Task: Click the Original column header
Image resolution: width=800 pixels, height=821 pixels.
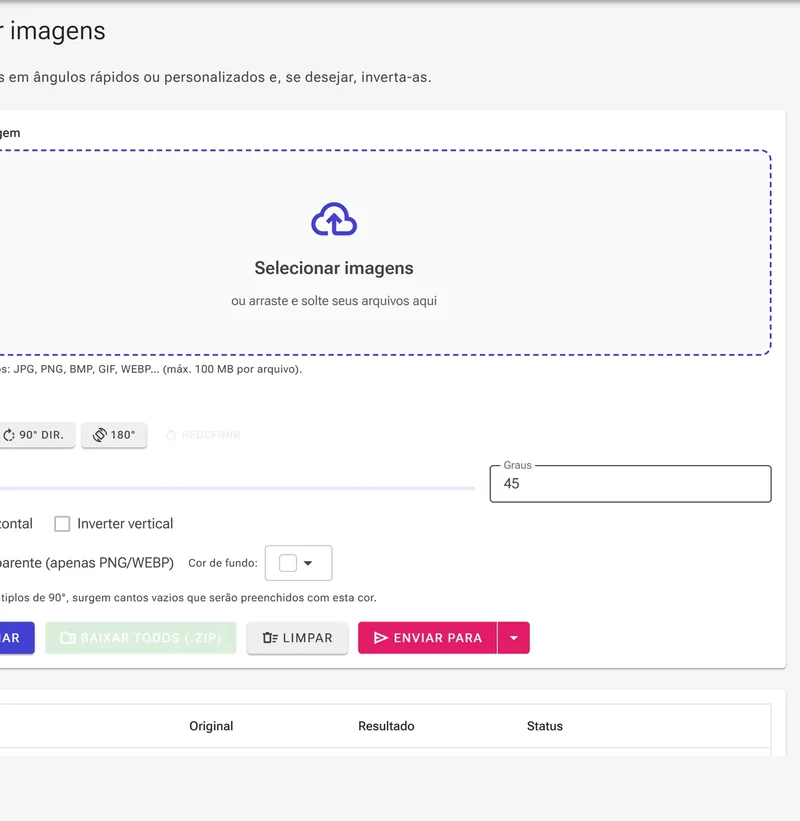Action: pyautogui.click(x=212, y=726)
